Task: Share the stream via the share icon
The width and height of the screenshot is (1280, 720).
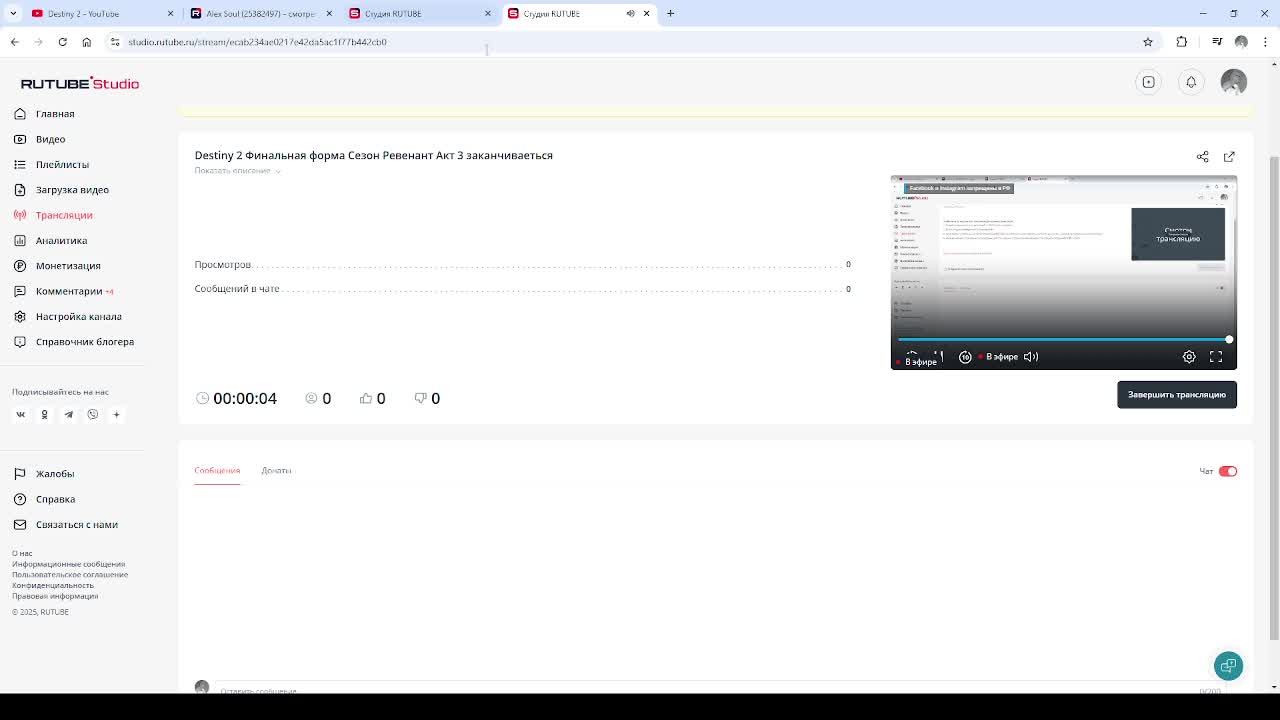Action: (x=1203, y=157)
